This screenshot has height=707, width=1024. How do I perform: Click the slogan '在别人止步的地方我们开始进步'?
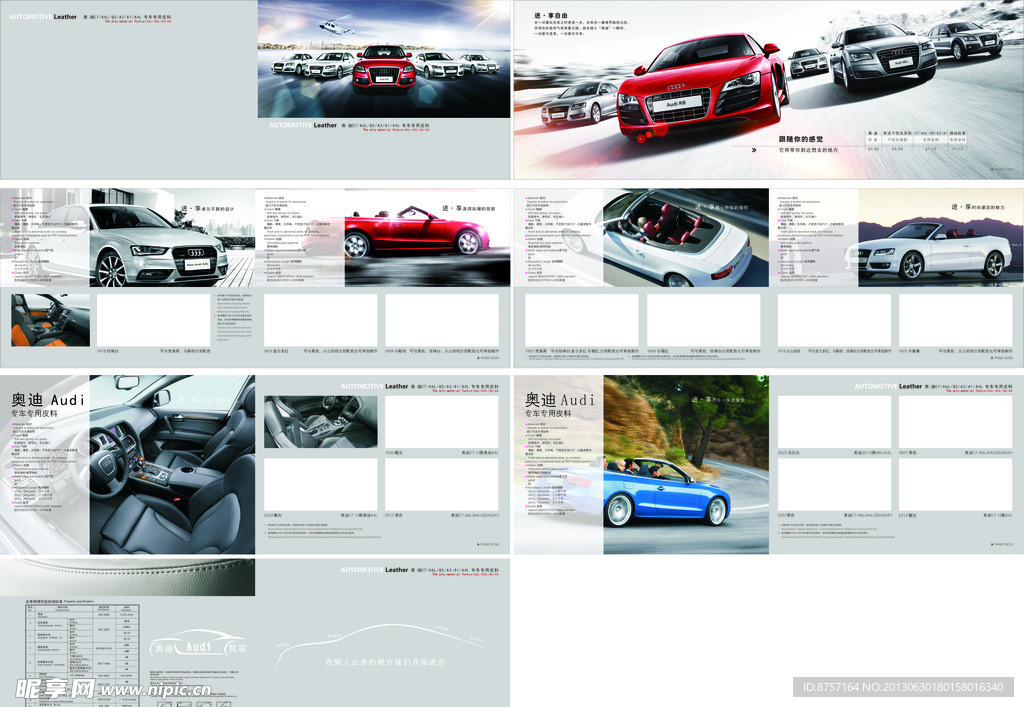click(385, 662)
